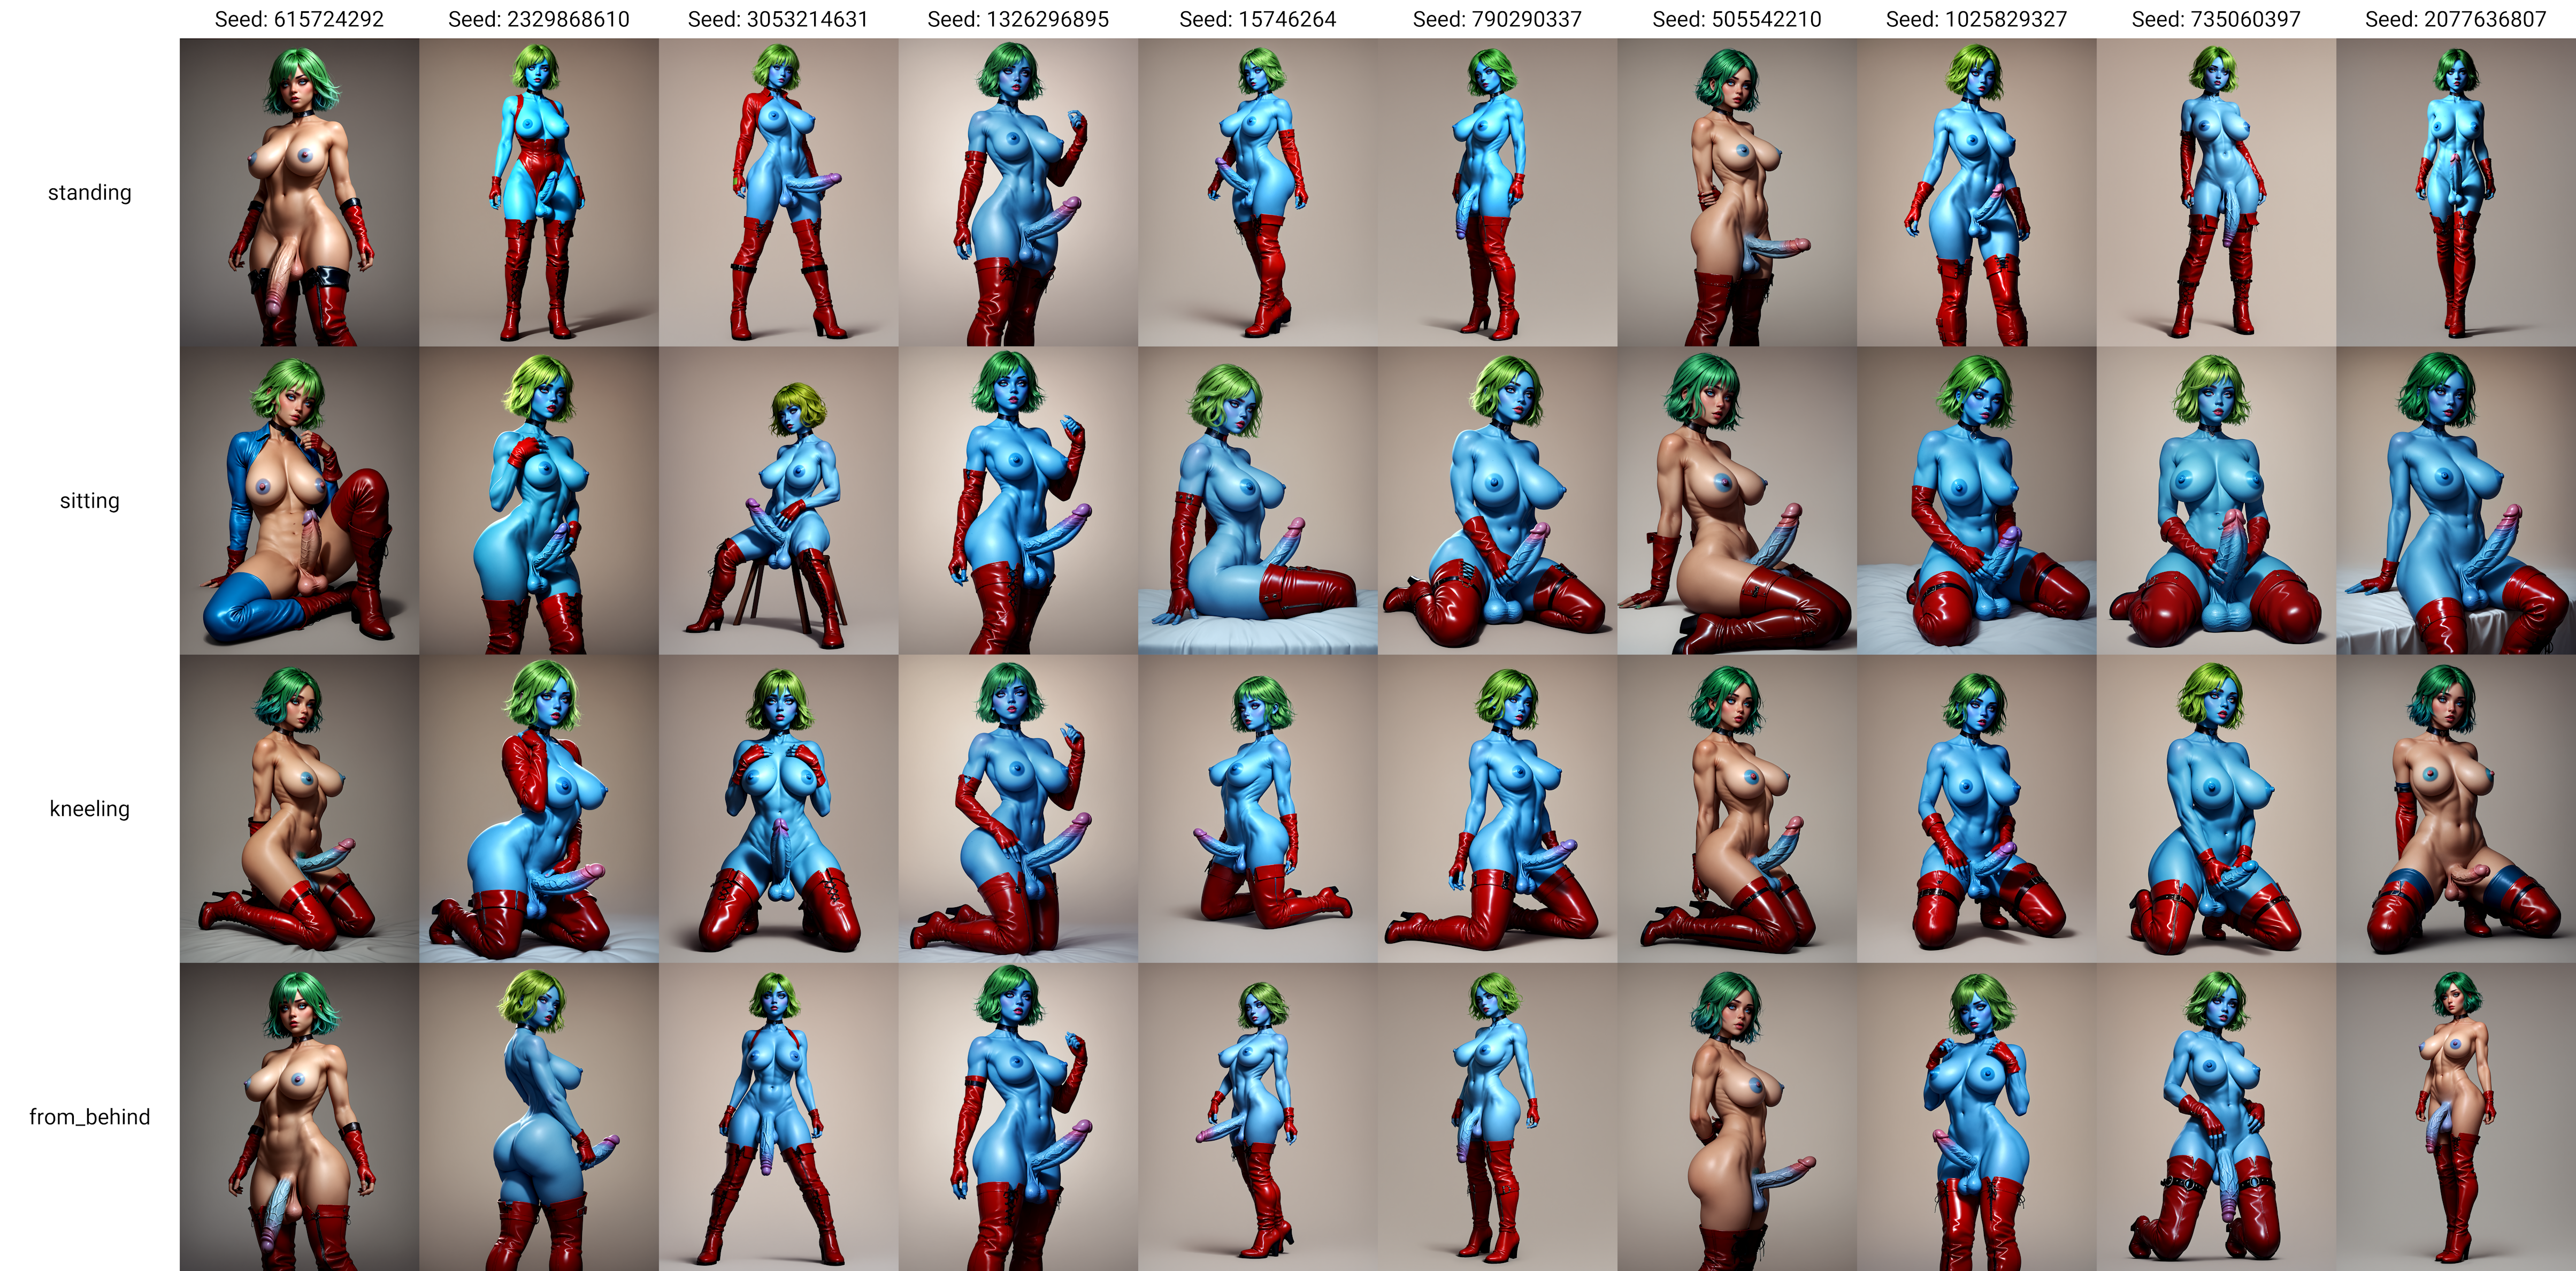
Task: Open the sitting thumbnail under seed 3053214631
Action: [778, 500]
